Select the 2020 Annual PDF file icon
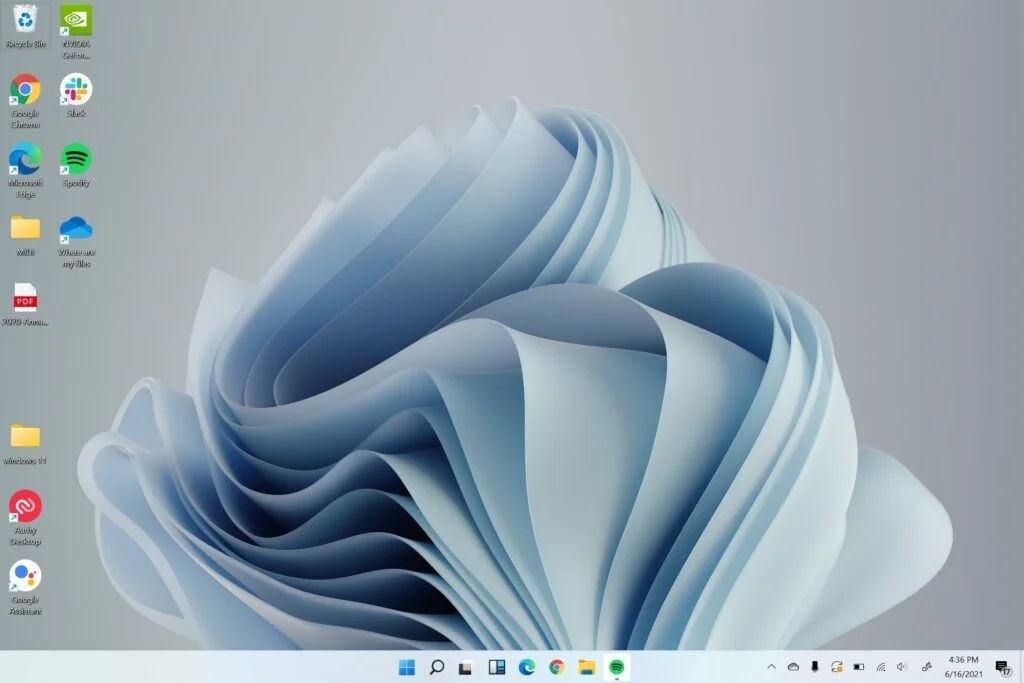 (25, 304)
